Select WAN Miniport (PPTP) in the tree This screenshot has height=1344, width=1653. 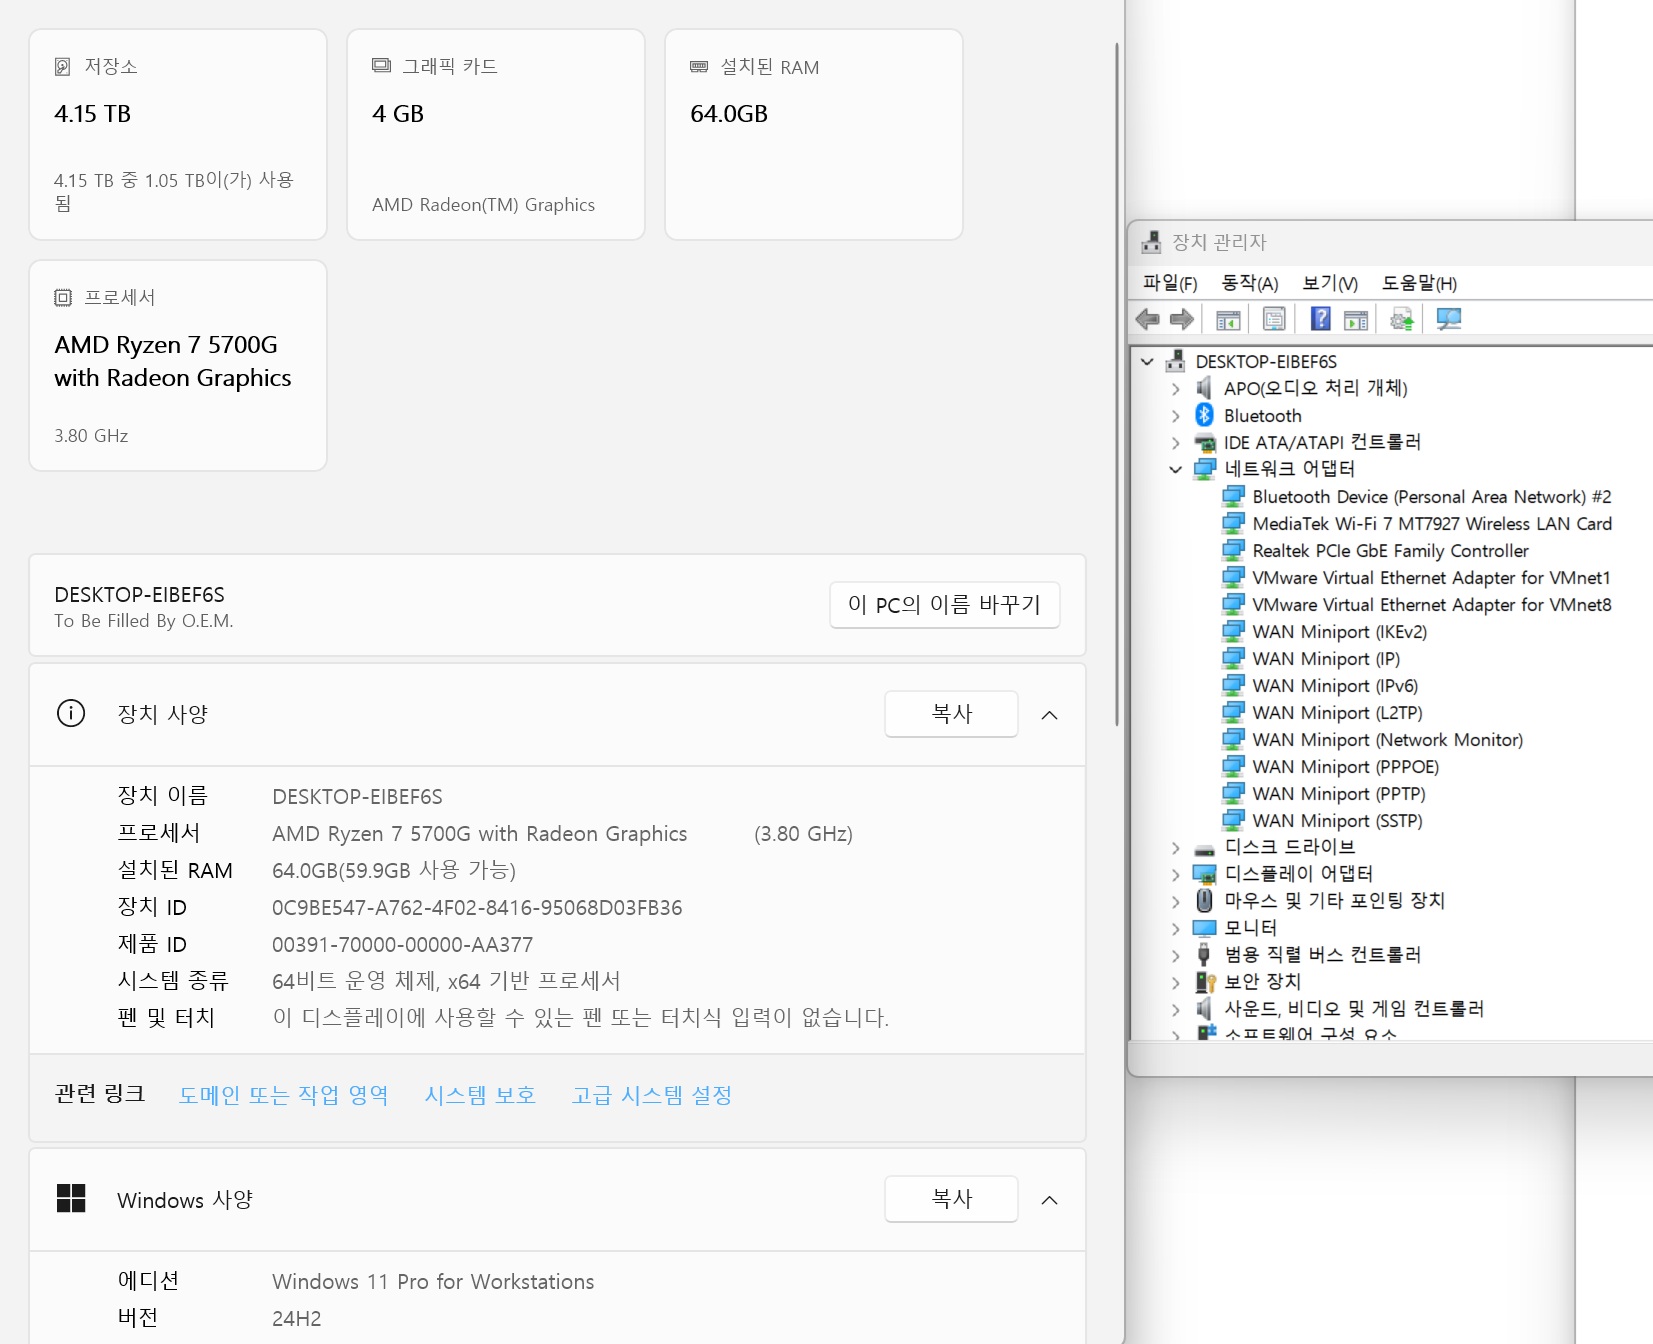pyautogui.click(x=1339, y=793)
